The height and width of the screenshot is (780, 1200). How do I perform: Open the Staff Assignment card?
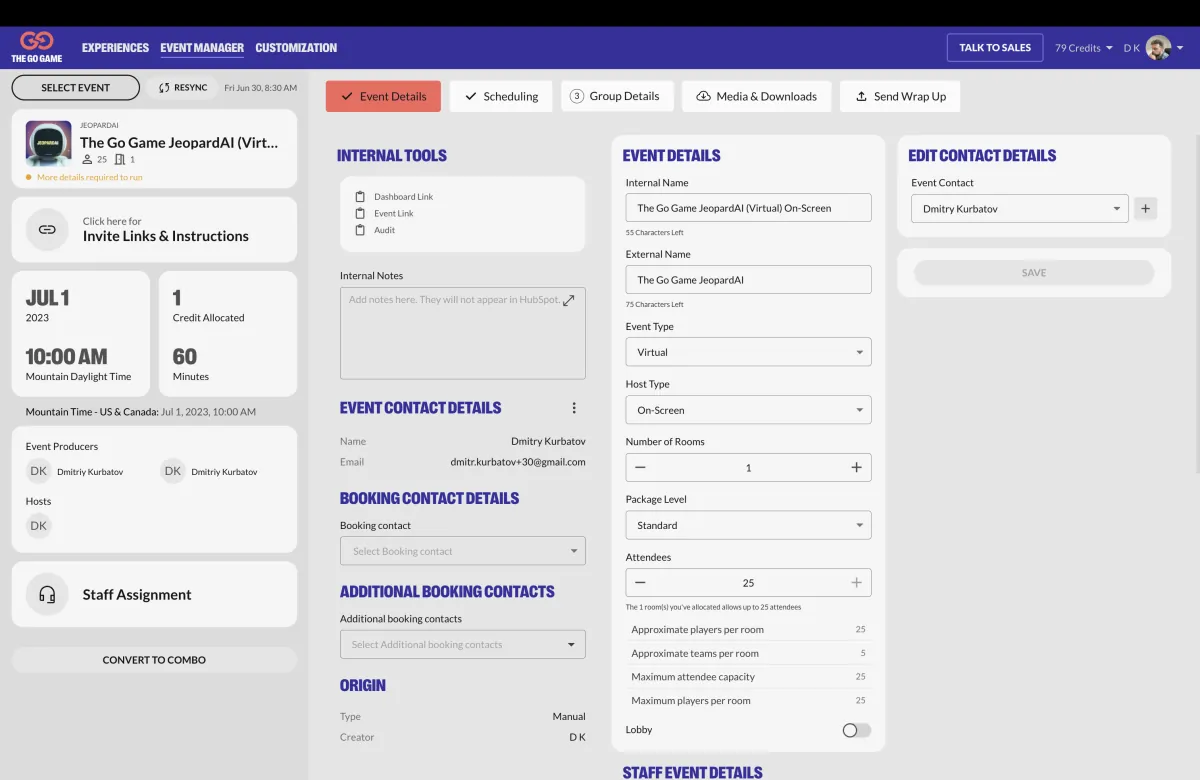(154, 594)
